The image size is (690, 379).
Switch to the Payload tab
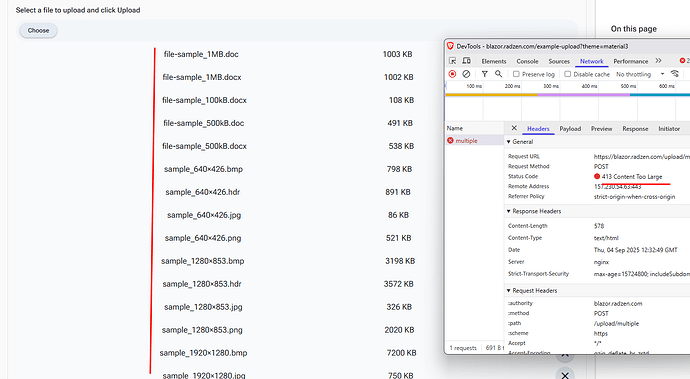coord(570,129)
